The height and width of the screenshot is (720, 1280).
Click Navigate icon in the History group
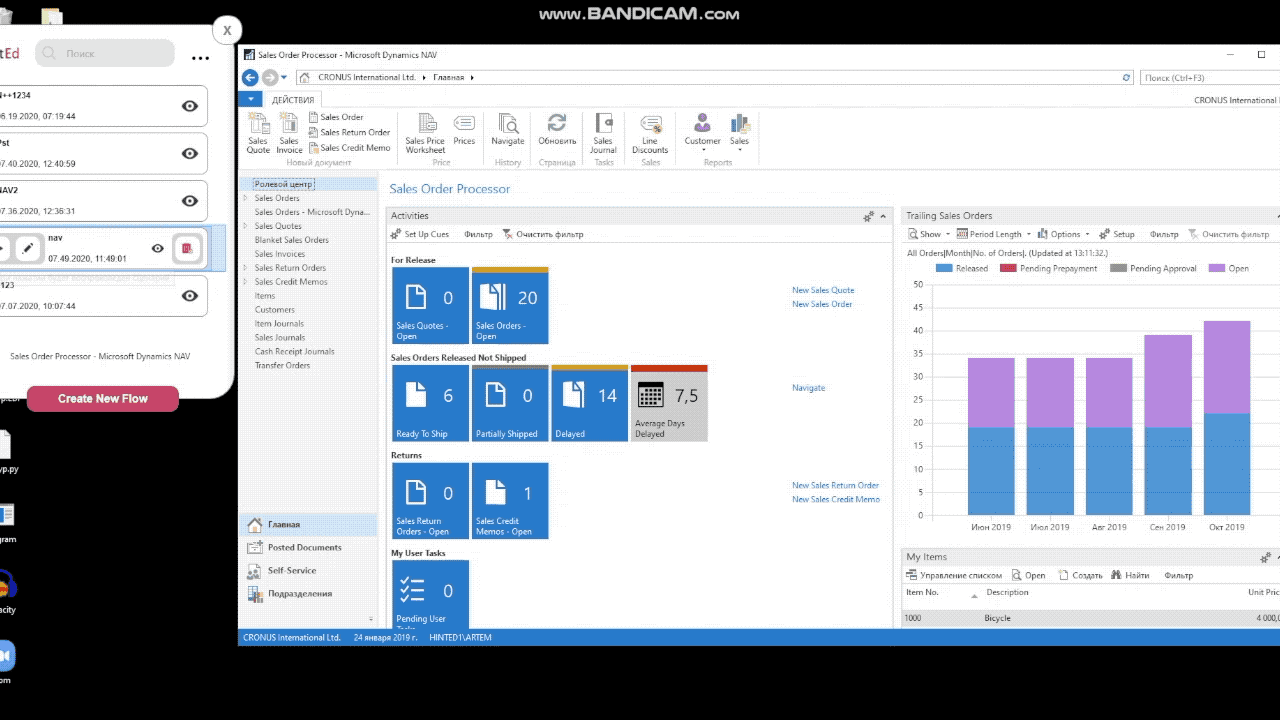point(508,130)
